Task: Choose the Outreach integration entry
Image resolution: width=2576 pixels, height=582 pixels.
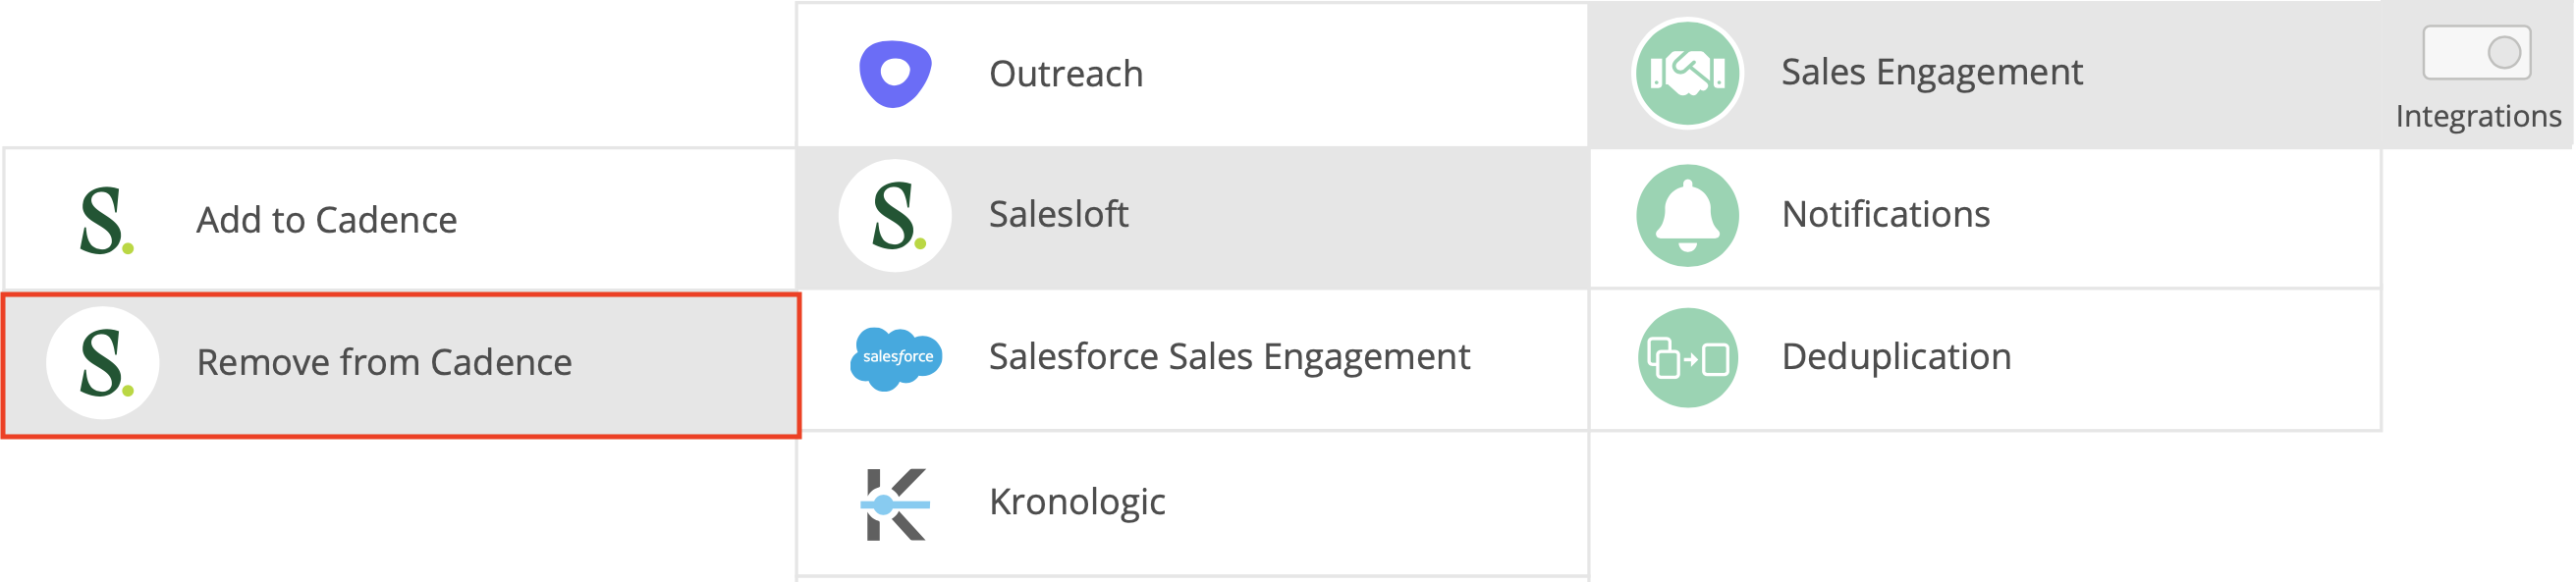Action: [x=1193, y=75]
